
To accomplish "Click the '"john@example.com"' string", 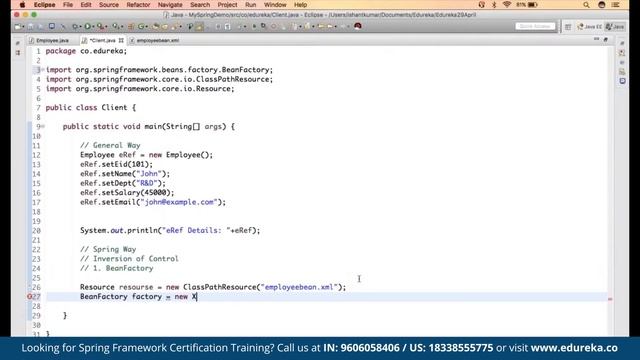I will click(179, 202).
